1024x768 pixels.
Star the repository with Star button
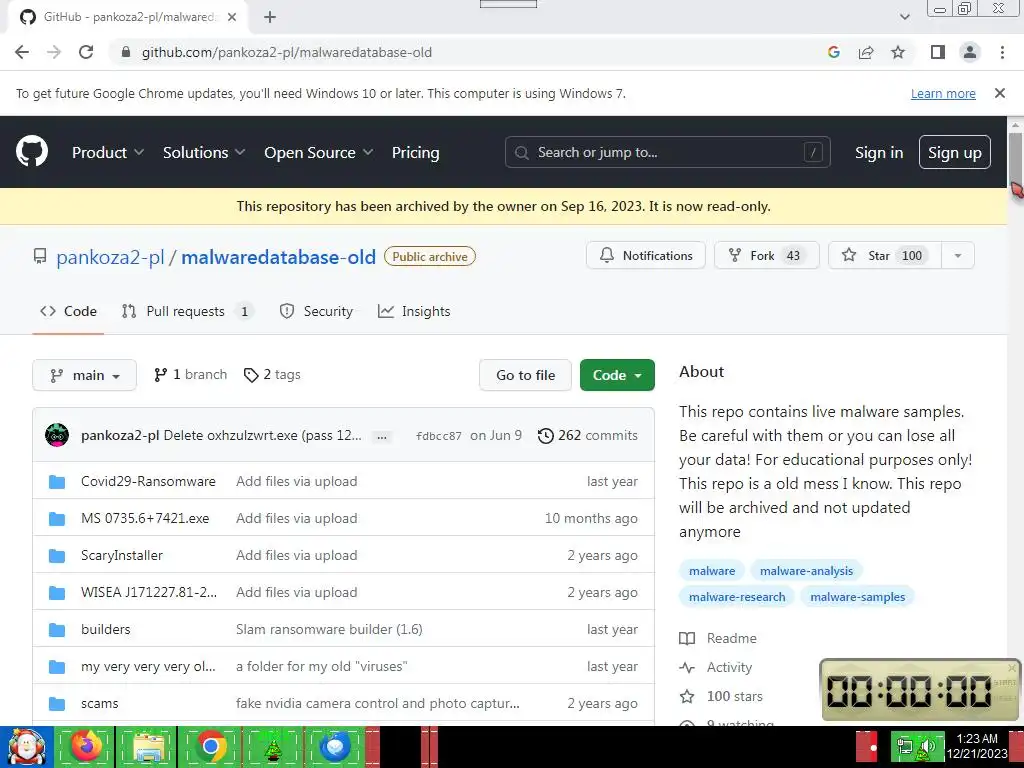pos(885,255)
